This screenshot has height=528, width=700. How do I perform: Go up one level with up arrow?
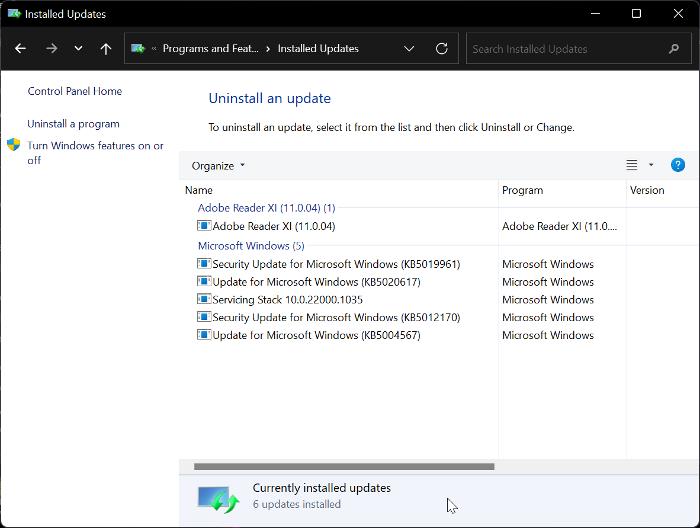(x=106, y=48)
